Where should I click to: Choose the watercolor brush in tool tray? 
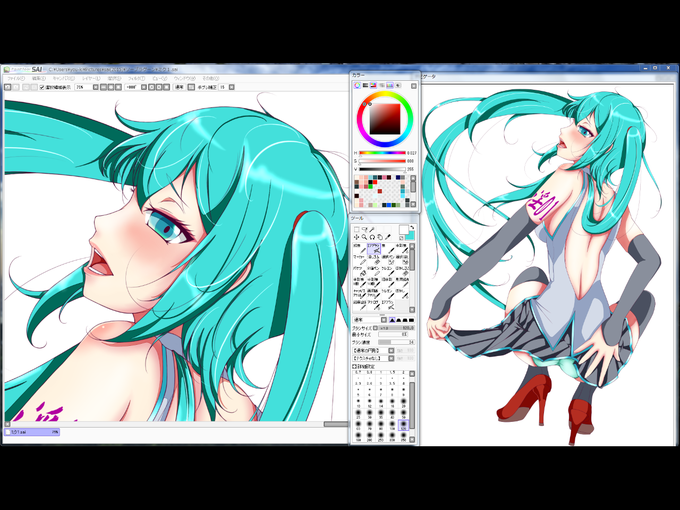pyautogui.click(x=402, y=248)
